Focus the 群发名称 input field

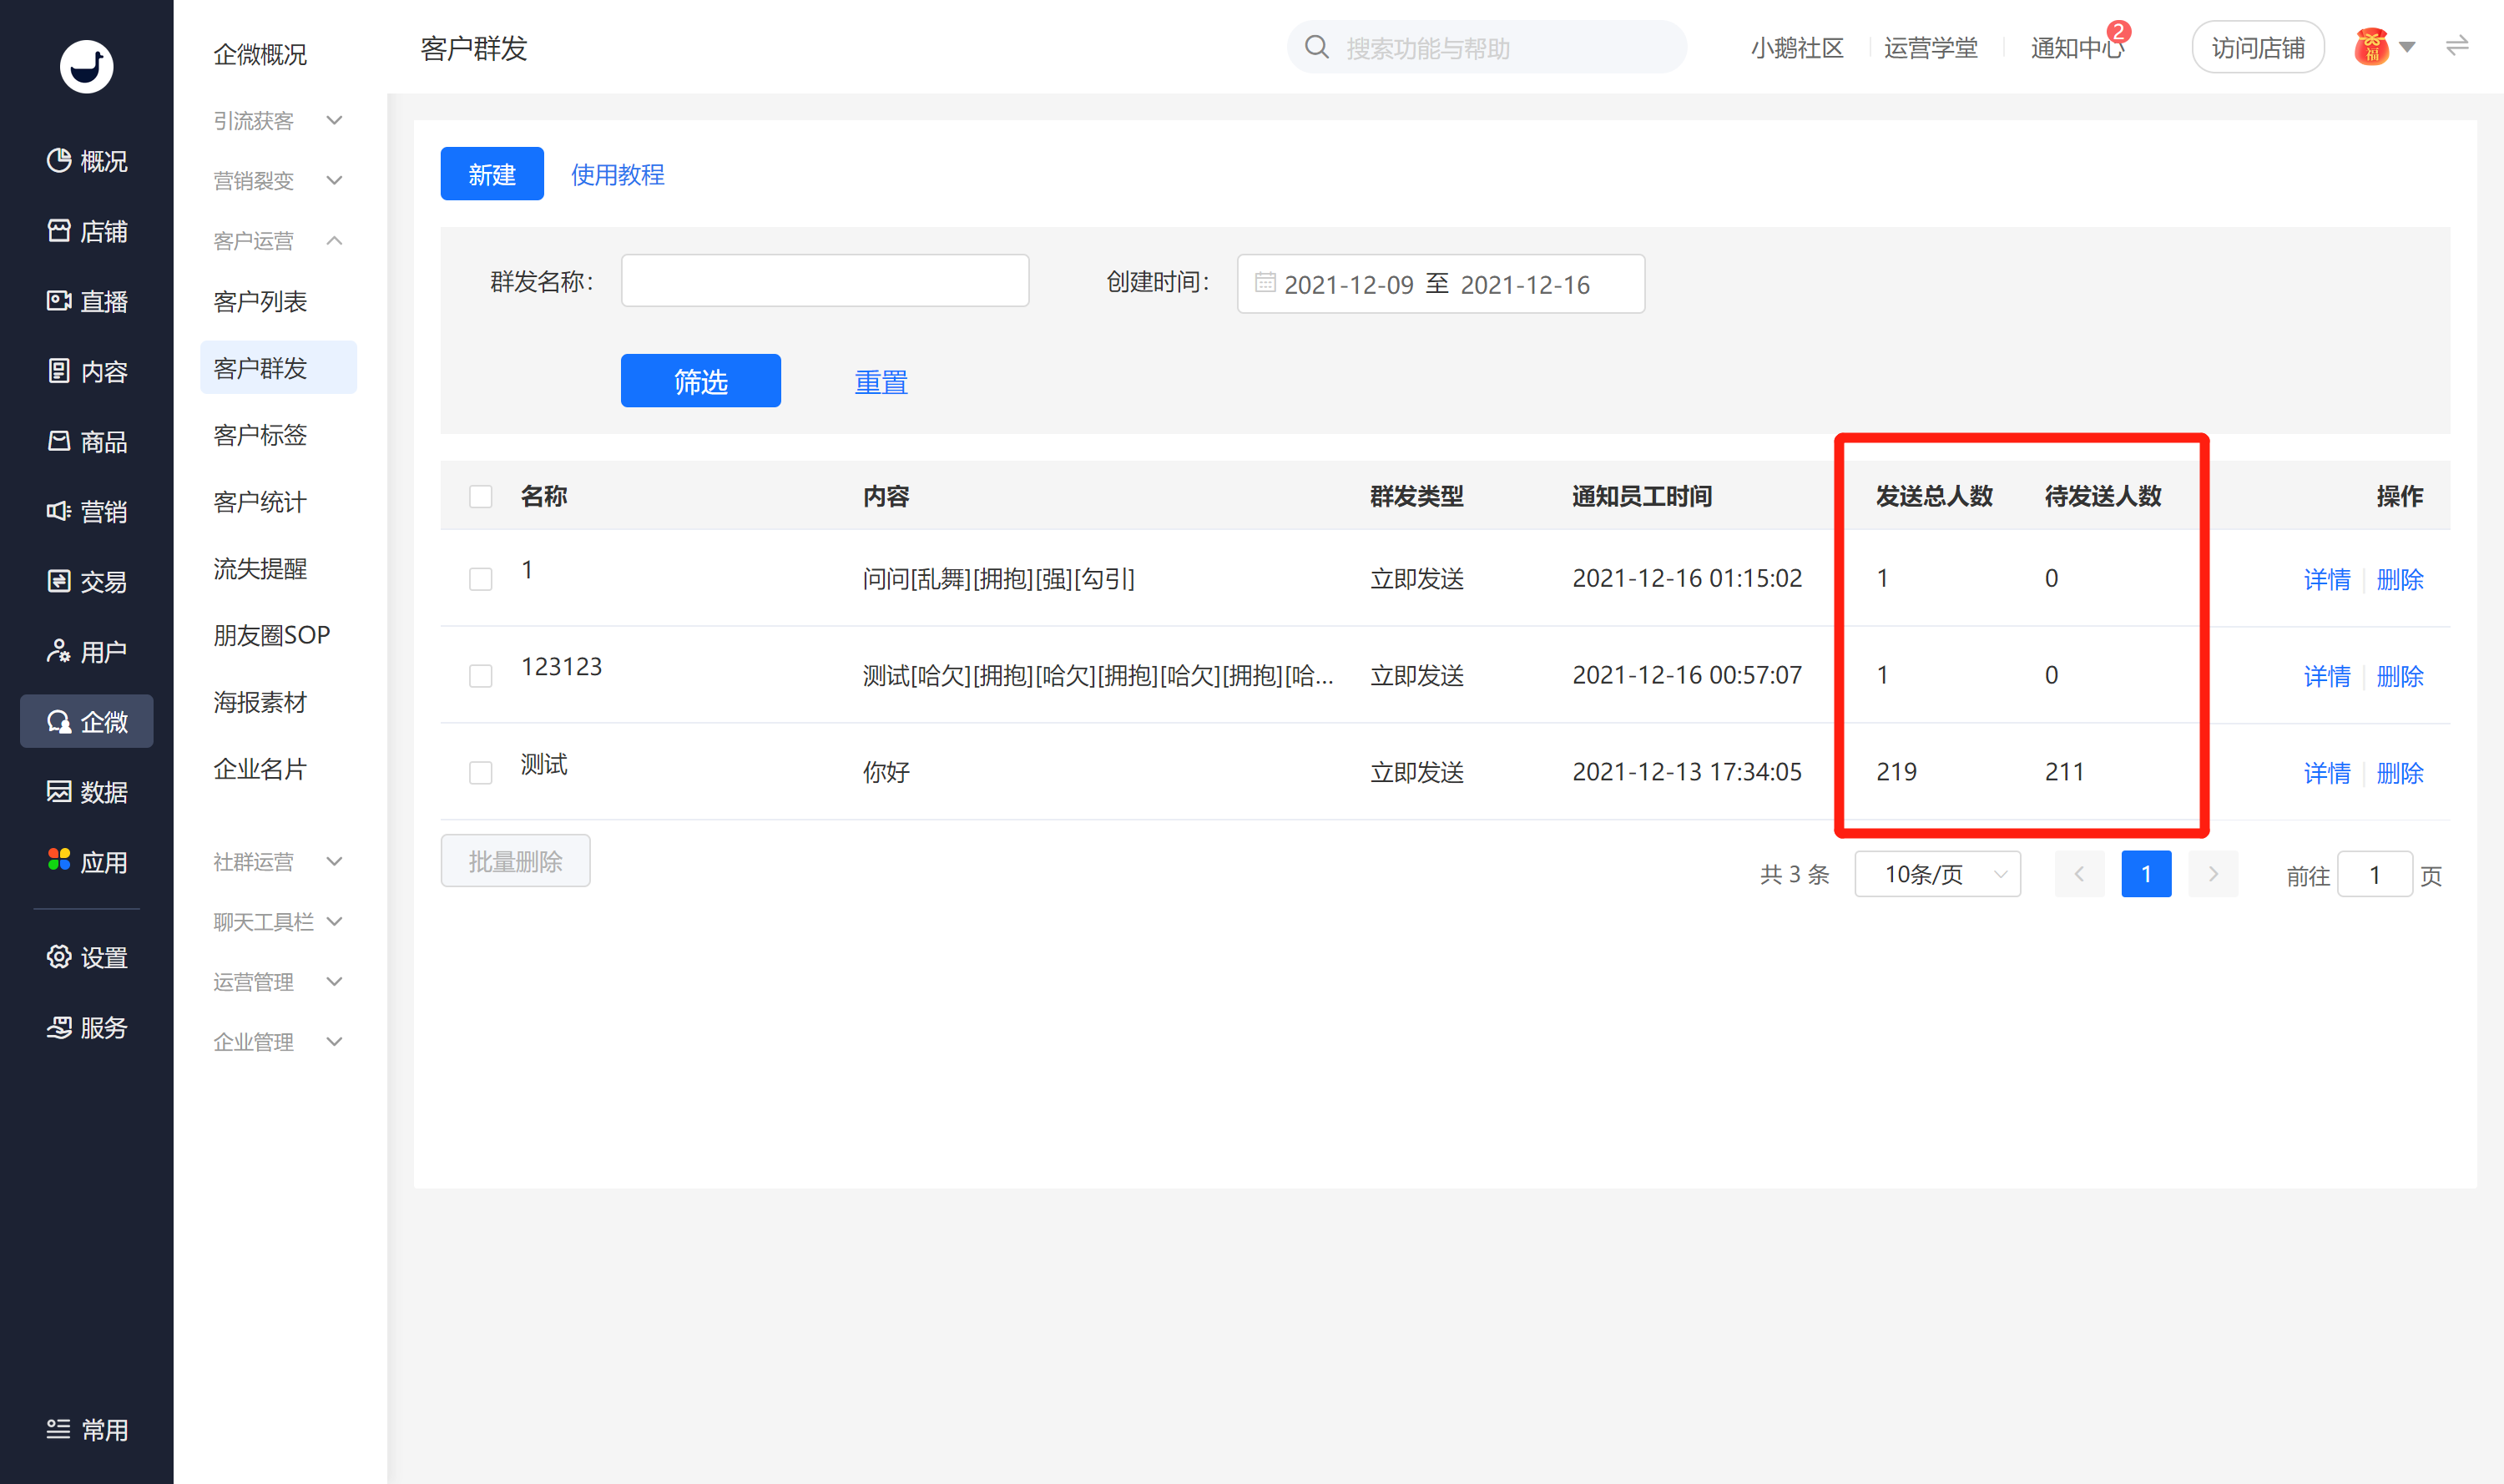825,280
